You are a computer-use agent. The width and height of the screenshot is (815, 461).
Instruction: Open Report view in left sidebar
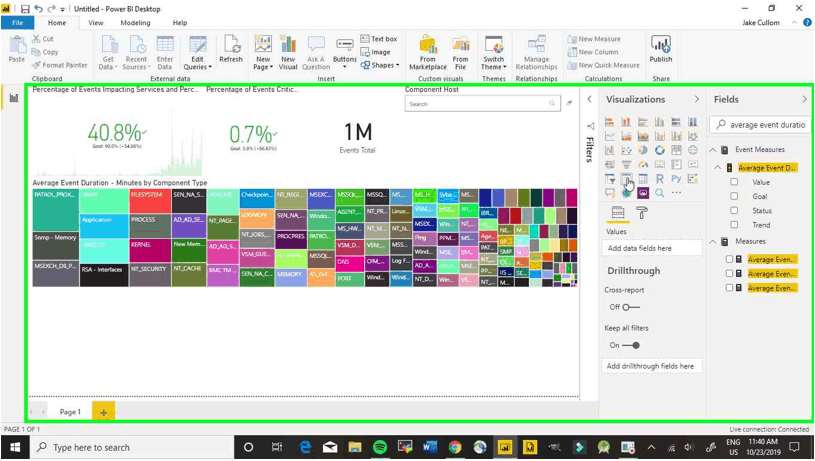click(x=14, y=98)
